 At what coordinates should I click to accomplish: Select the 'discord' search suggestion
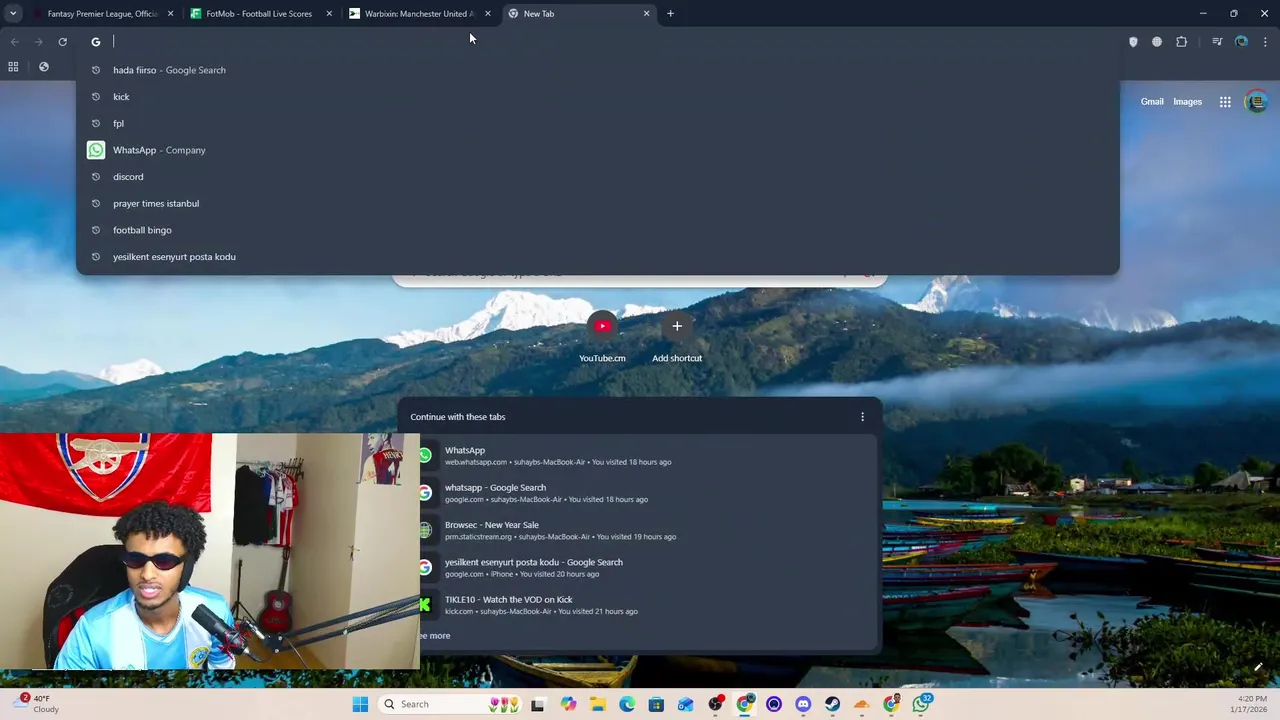tap(598, 177)
